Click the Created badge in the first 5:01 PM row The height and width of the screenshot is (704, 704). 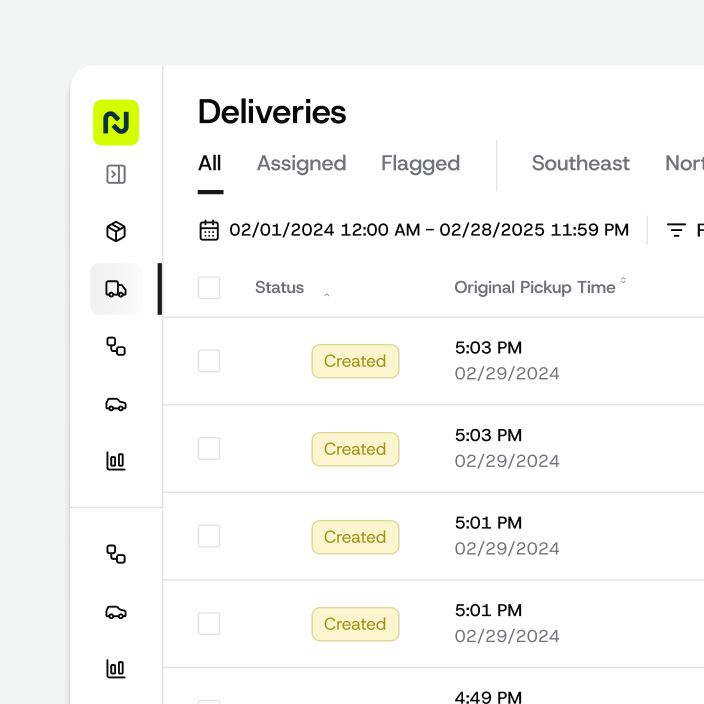coord(355,537)
